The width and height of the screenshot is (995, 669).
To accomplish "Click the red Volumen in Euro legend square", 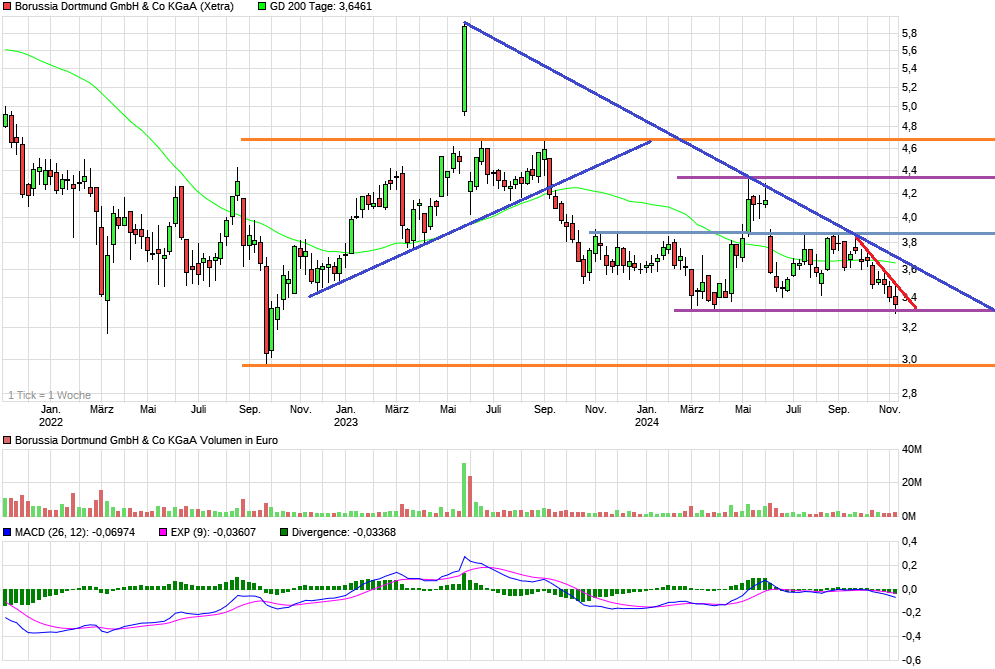I will (x=8, y=440).
